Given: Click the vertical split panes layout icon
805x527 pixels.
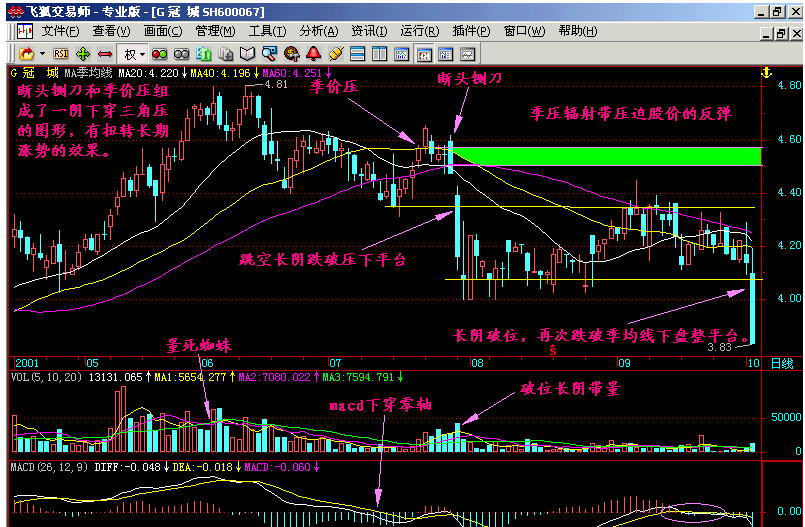Looking at the screenshot, I should [379, 54].
